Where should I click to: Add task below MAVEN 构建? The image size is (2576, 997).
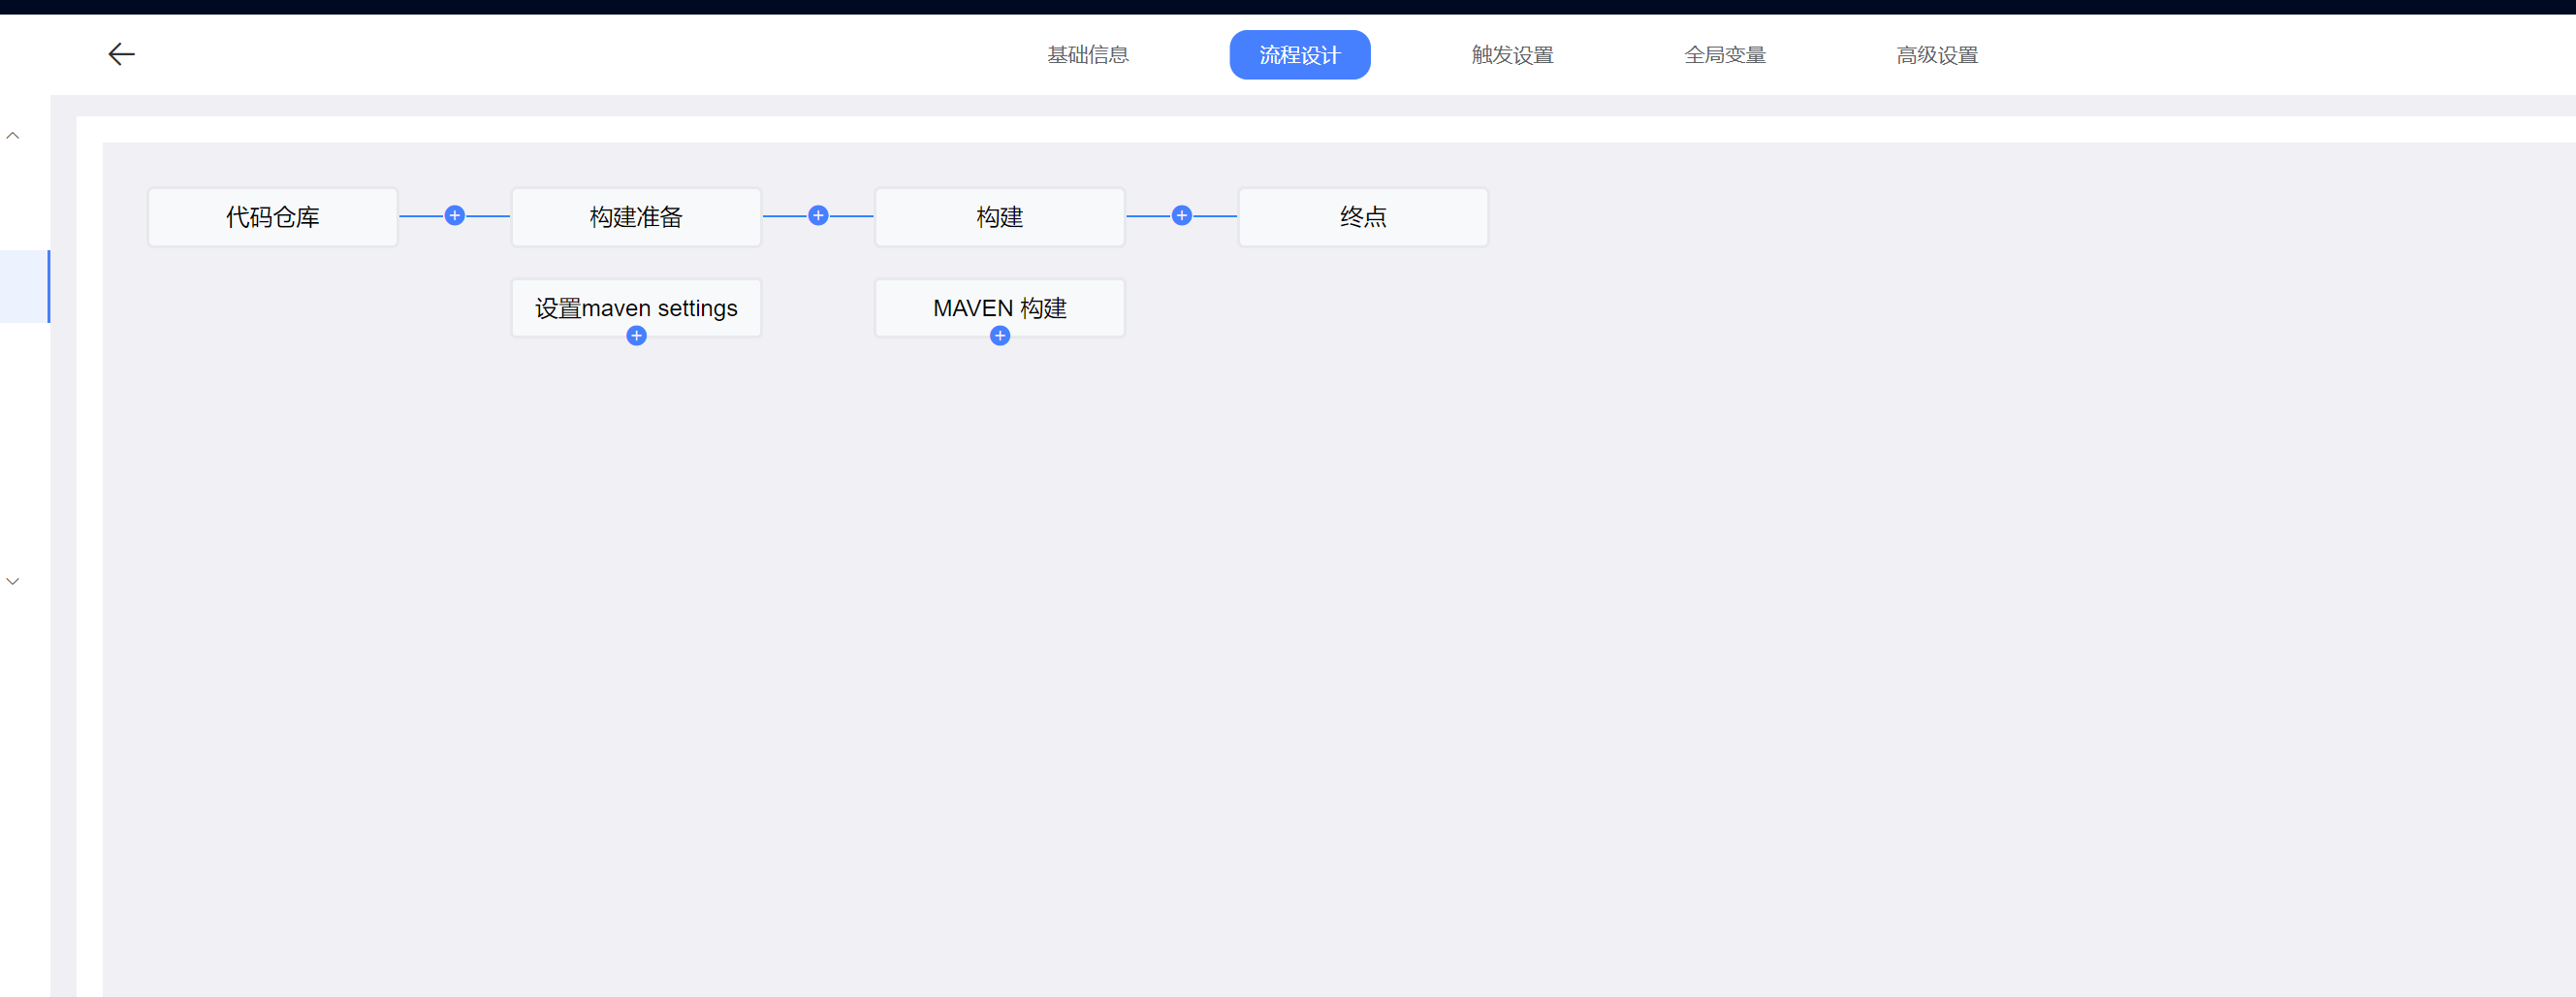tap(1000, 336)
